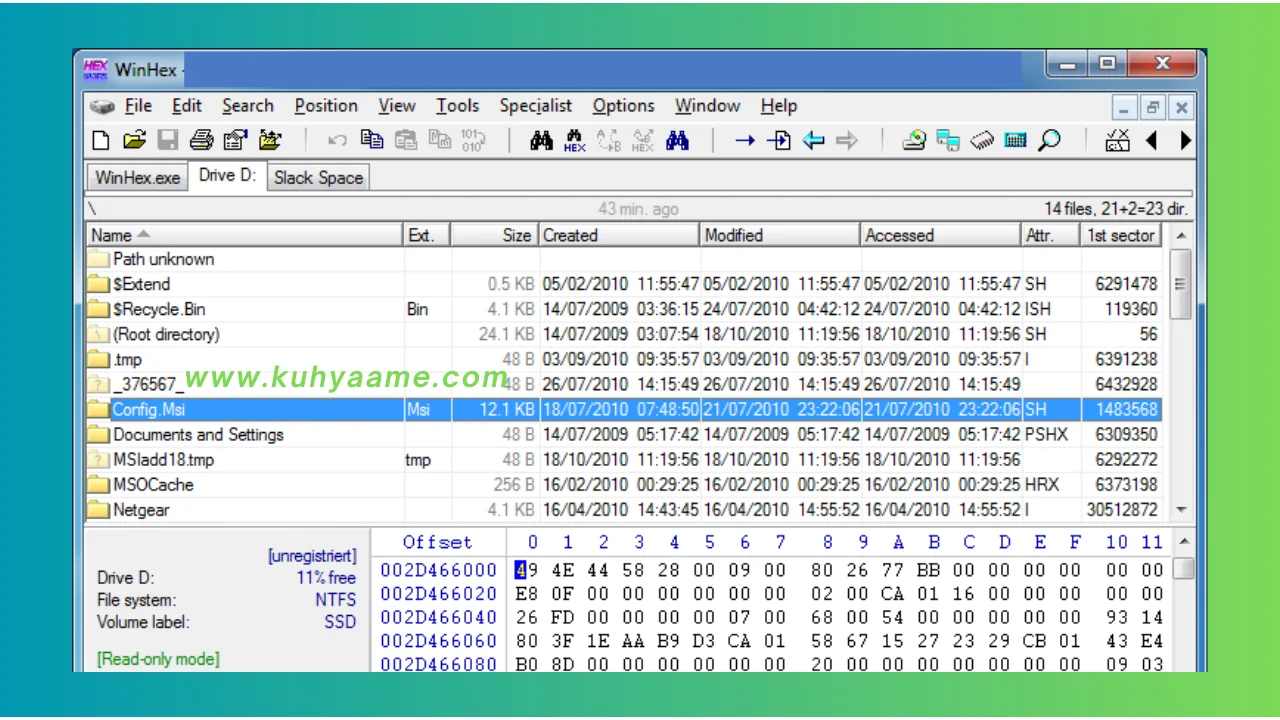Click the Copy block icon
The image size is (1280, 720).
click(x=372, y=141)
